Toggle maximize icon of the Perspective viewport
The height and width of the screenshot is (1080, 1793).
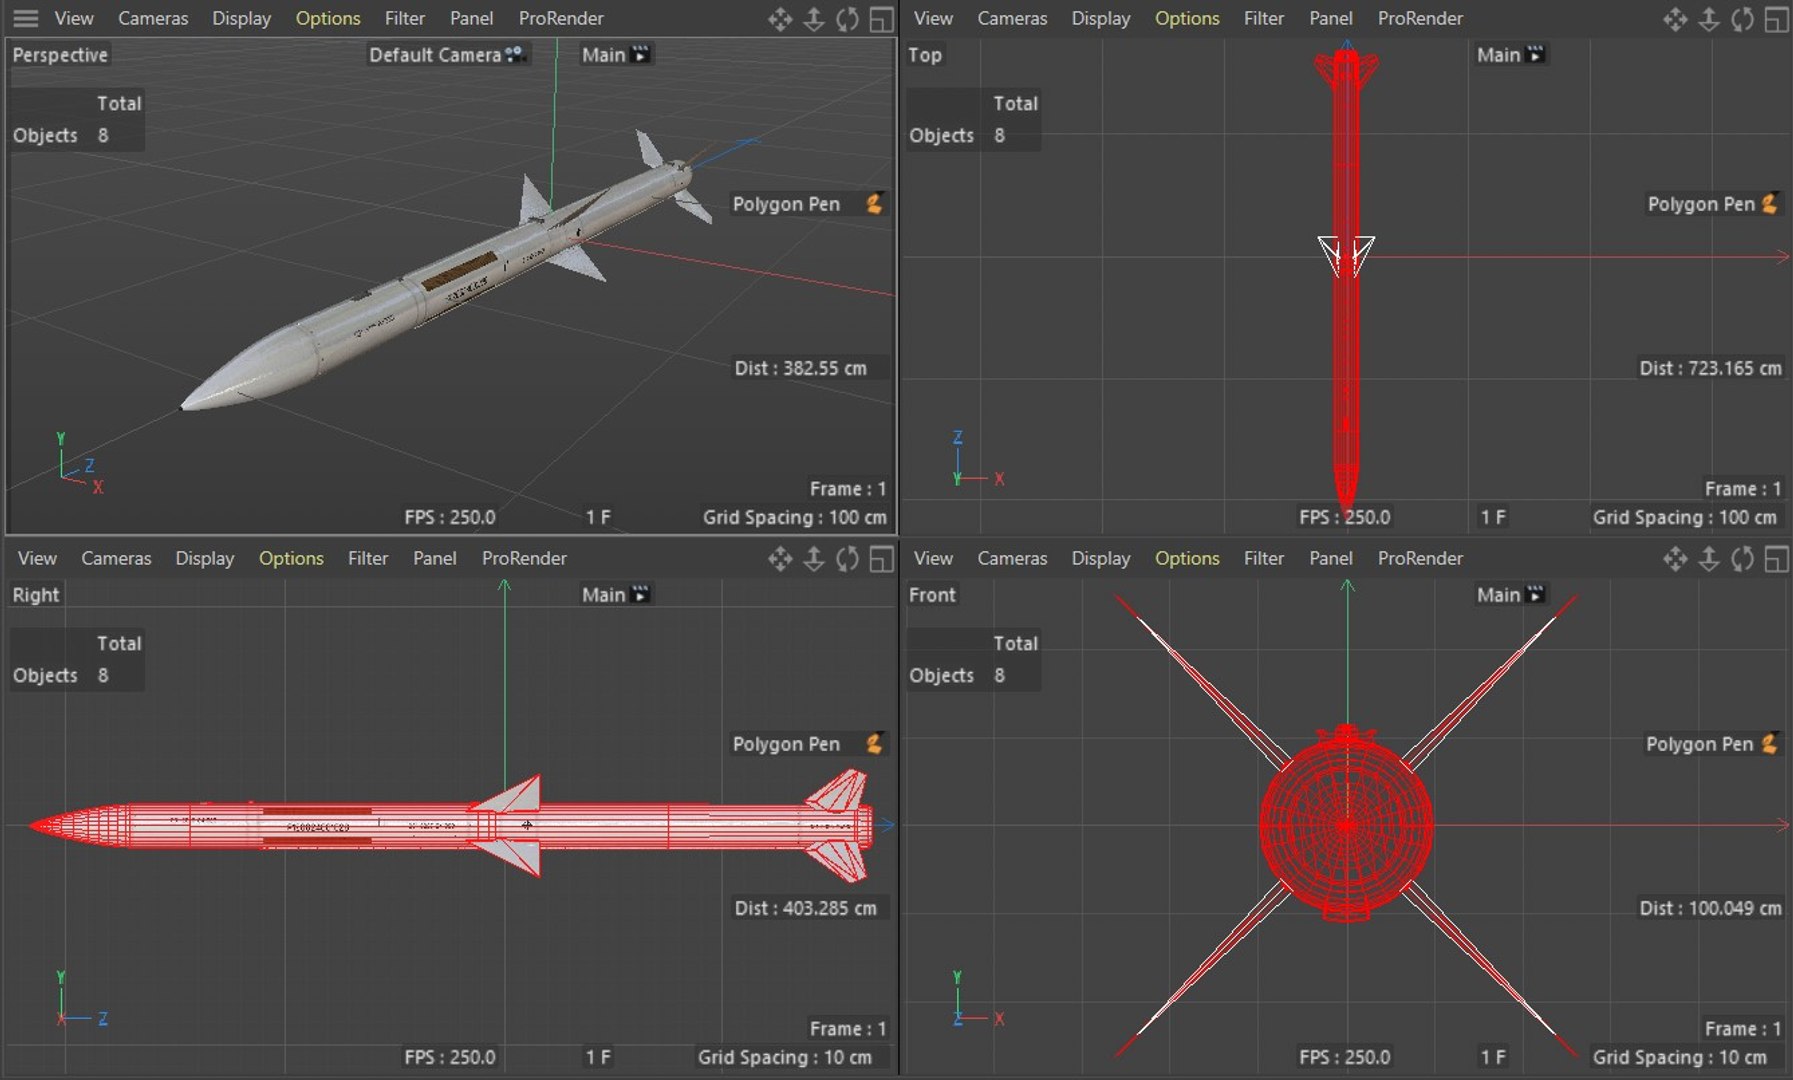coord(881,19)
